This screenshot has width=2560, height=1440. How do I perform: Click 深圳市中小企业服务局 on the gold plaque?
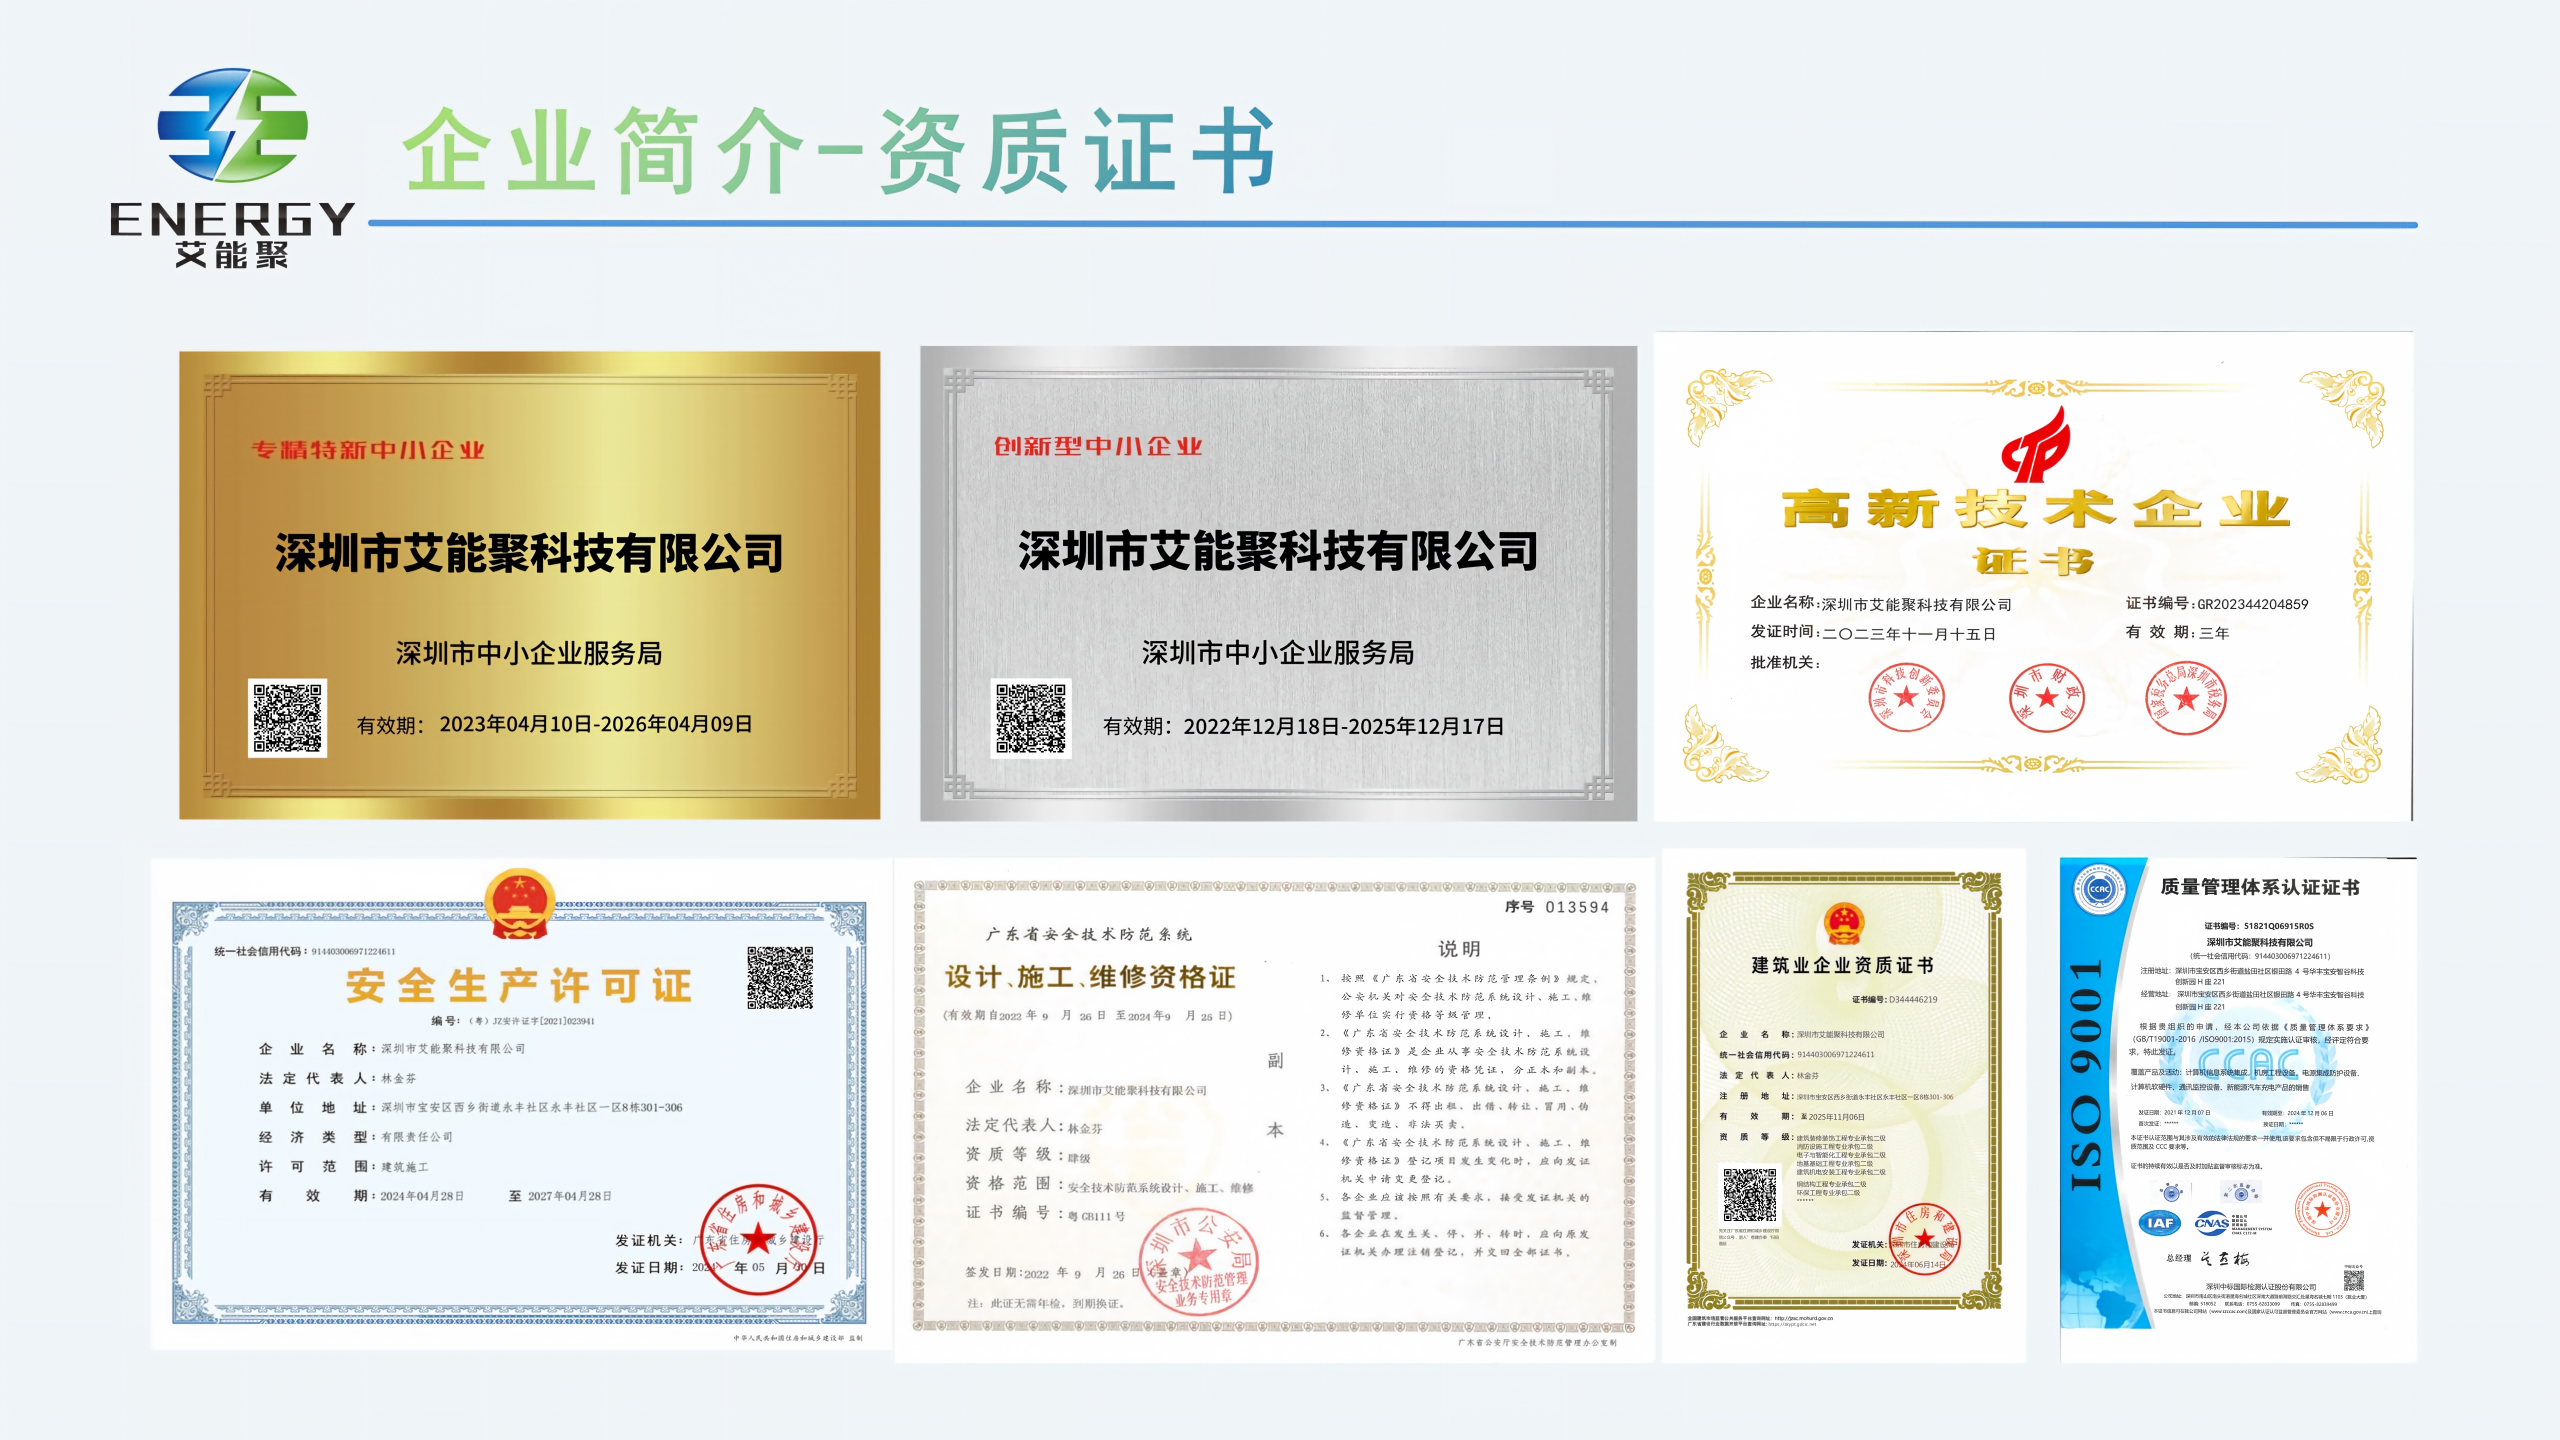529,653
